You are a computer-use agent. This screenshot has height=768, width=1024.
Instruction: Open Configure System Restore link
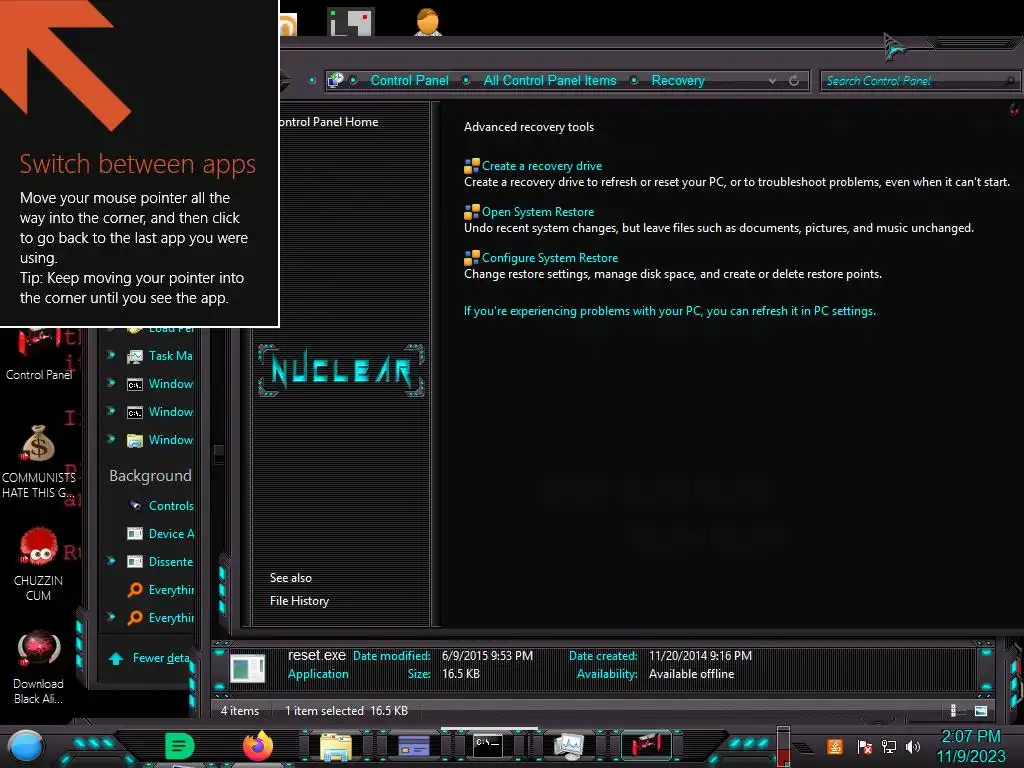coord(550,258)
